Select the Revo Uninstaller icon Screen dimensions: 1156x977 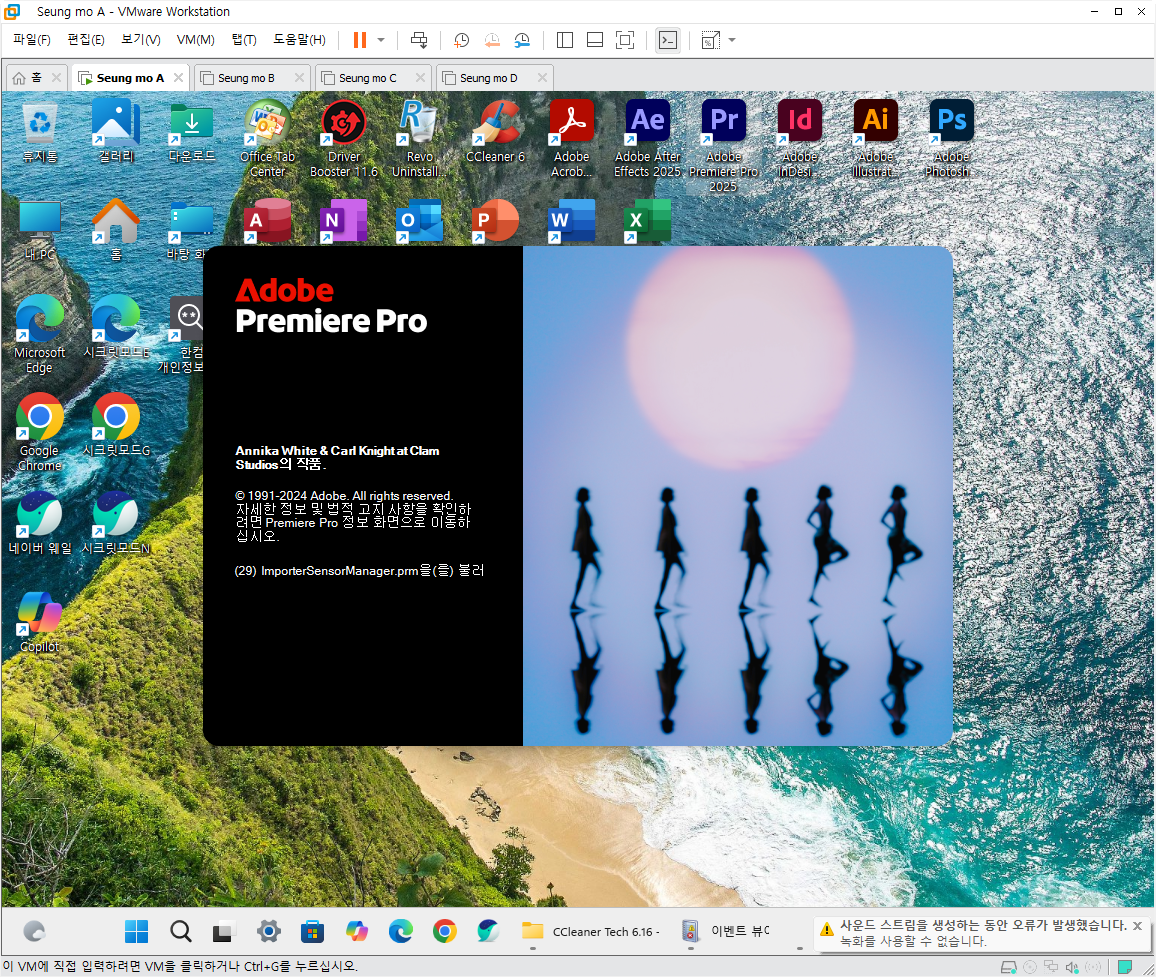coord(419,140)
